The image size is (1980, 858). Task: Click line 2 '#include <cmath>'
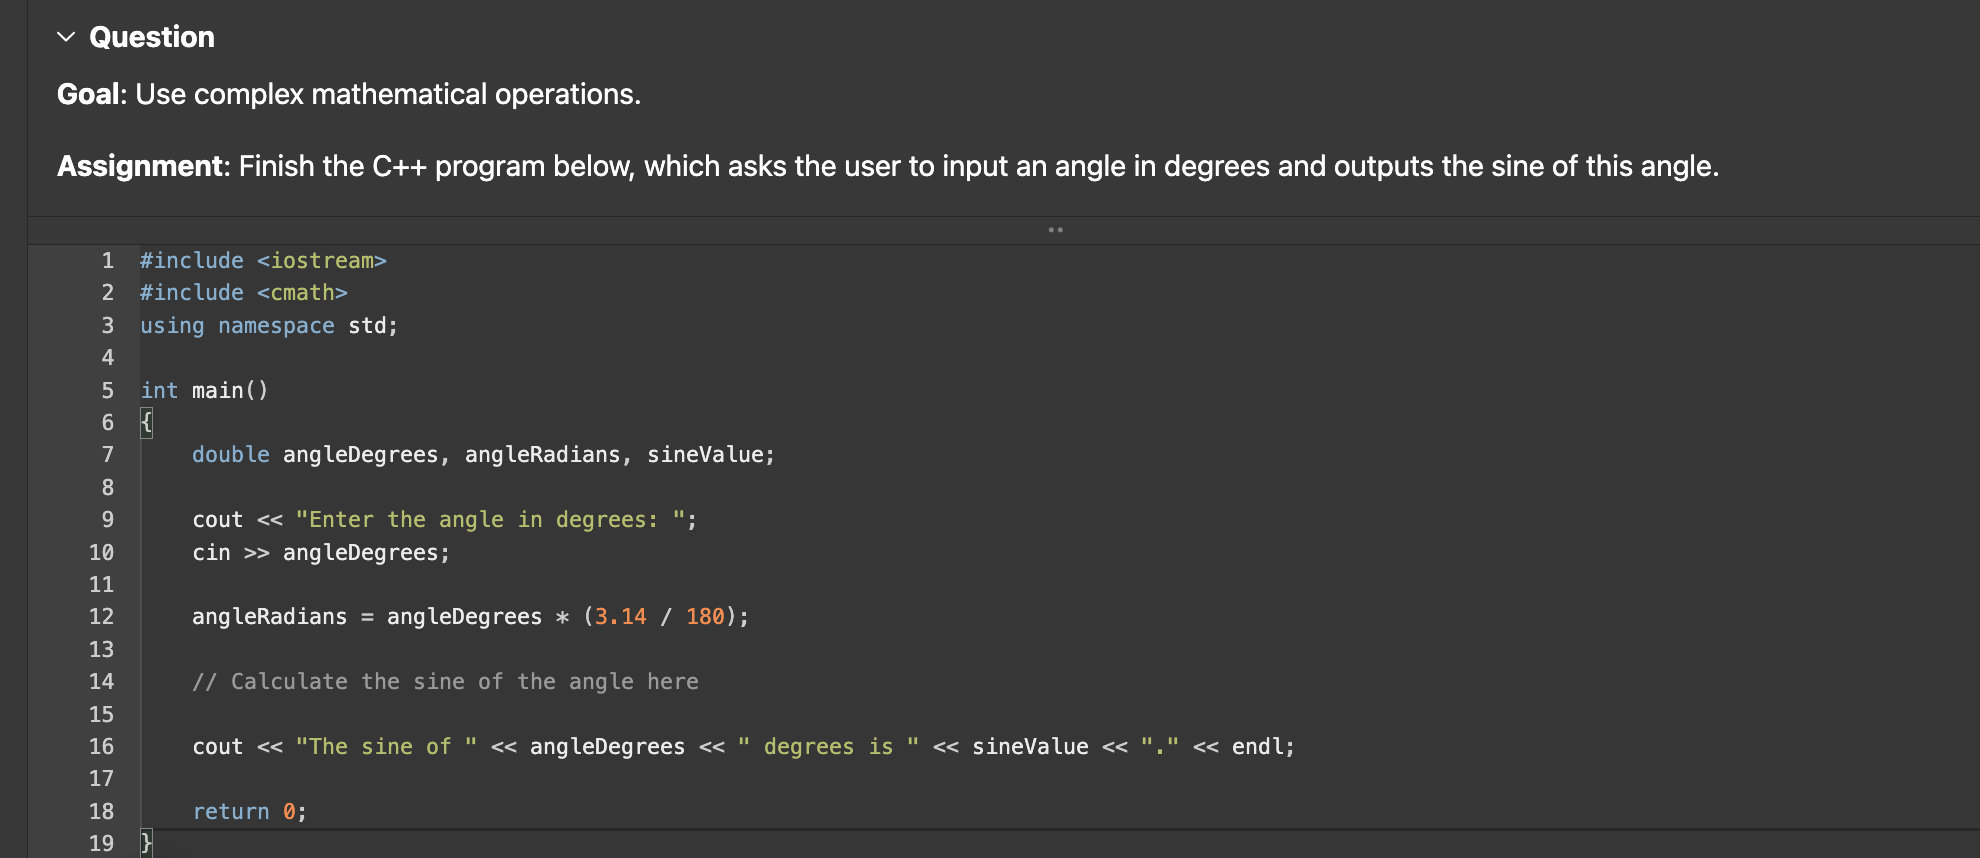click(244, 292)
